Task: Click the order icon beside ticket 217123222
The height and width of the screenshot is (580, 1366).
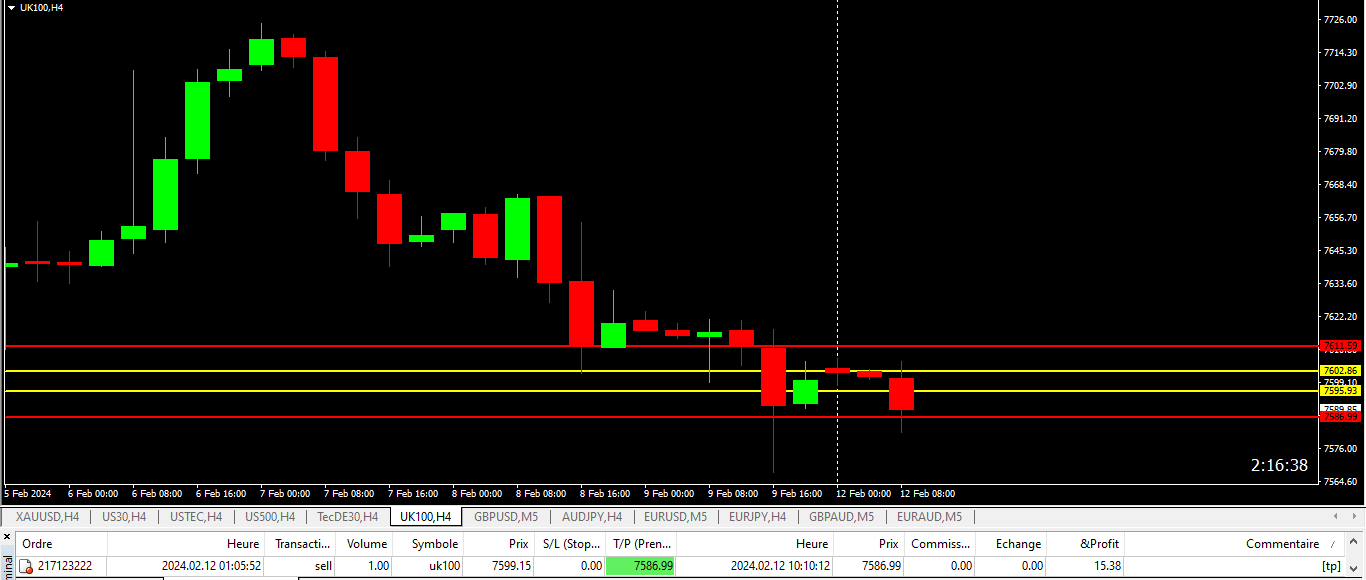Action: point(27,566)
